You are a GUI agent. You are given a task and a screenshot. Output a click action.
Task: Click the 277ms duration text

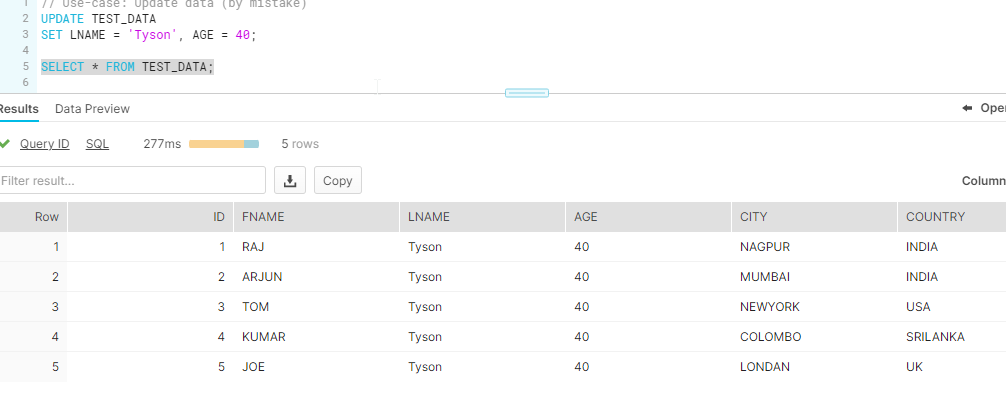point(162,144)
